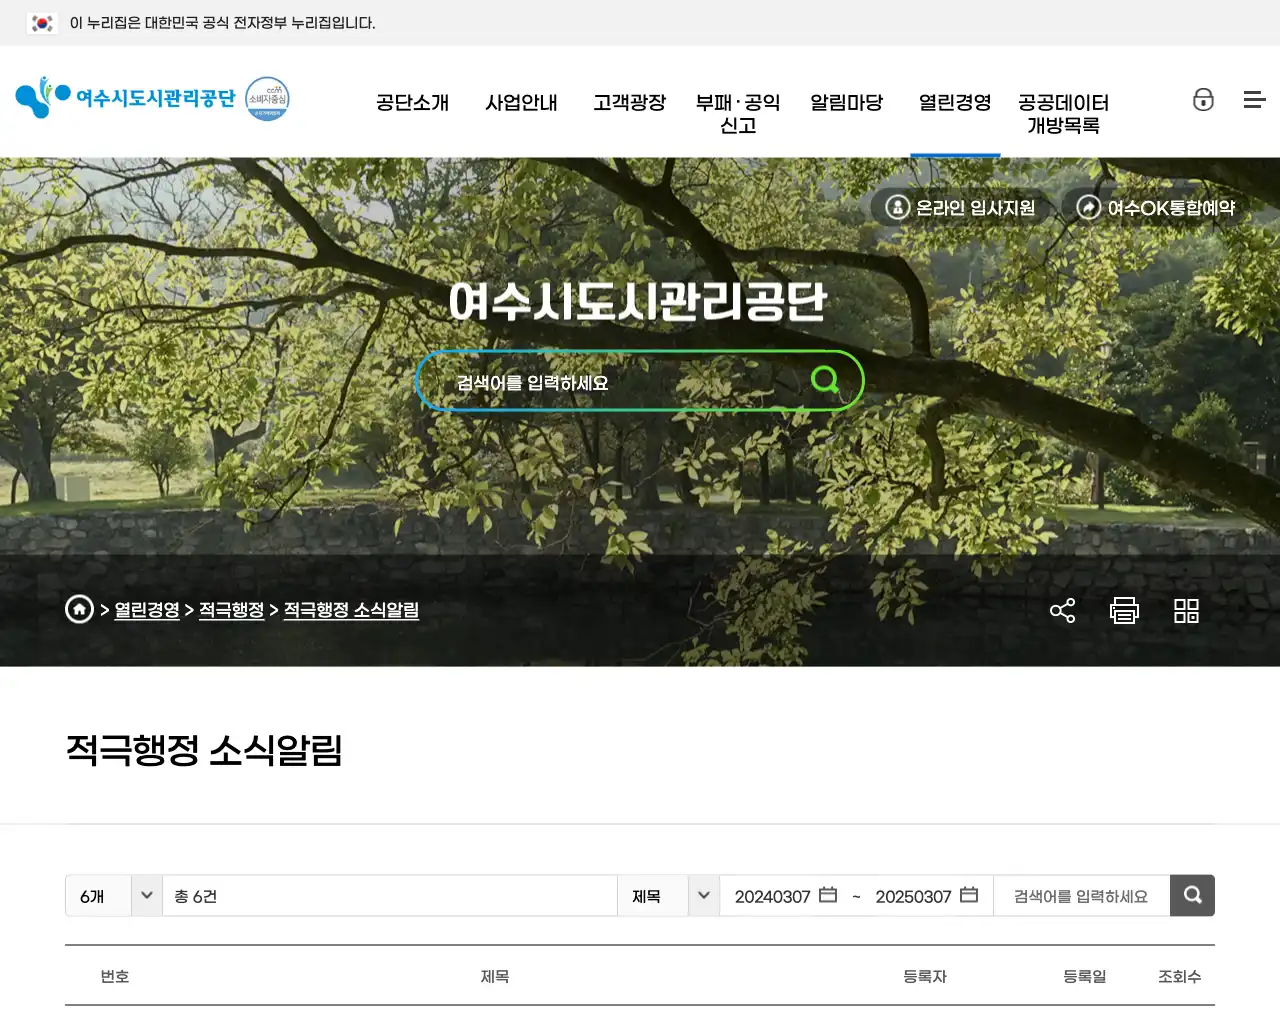Click the 조회수 column header
This screenshot has height=1024, width=1280.
coord(1180,976)
